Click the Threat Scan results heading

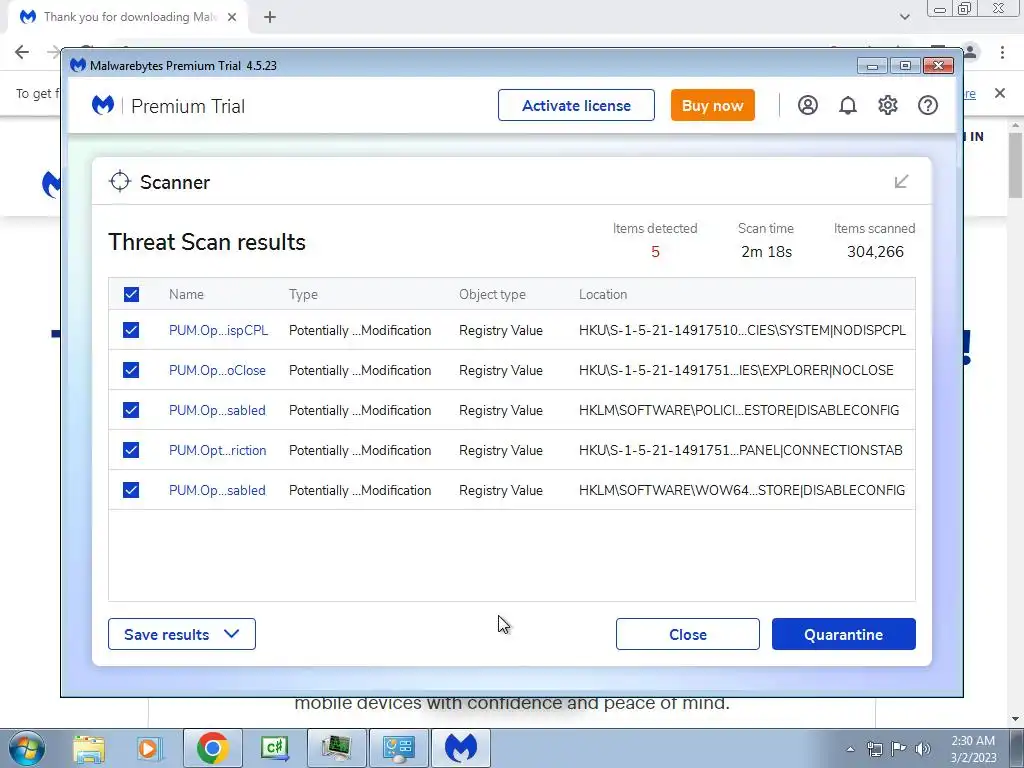click(x=207, y=242)
